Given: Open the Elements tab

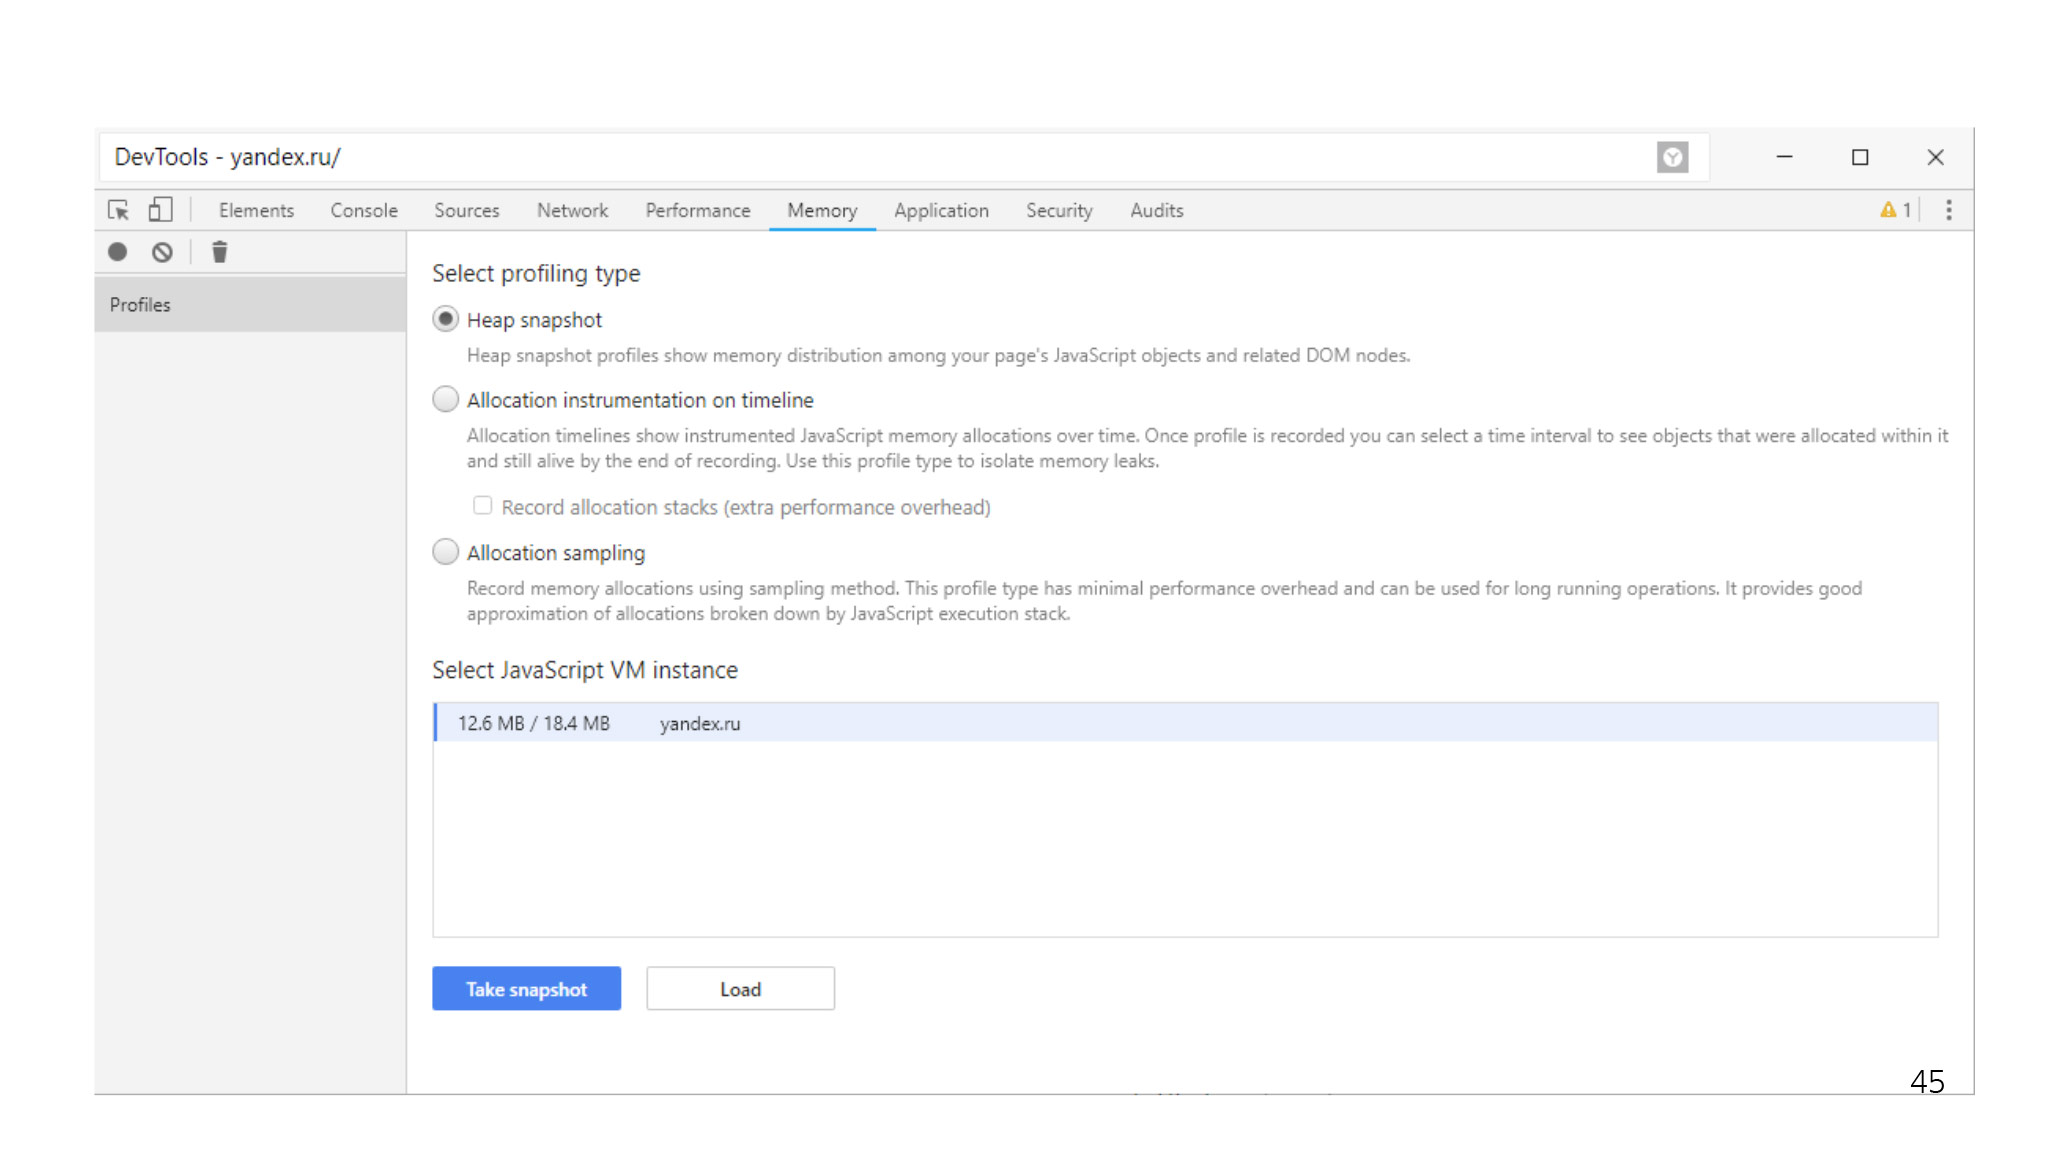Looking at the screenshot, I should (x=256, y=211).
